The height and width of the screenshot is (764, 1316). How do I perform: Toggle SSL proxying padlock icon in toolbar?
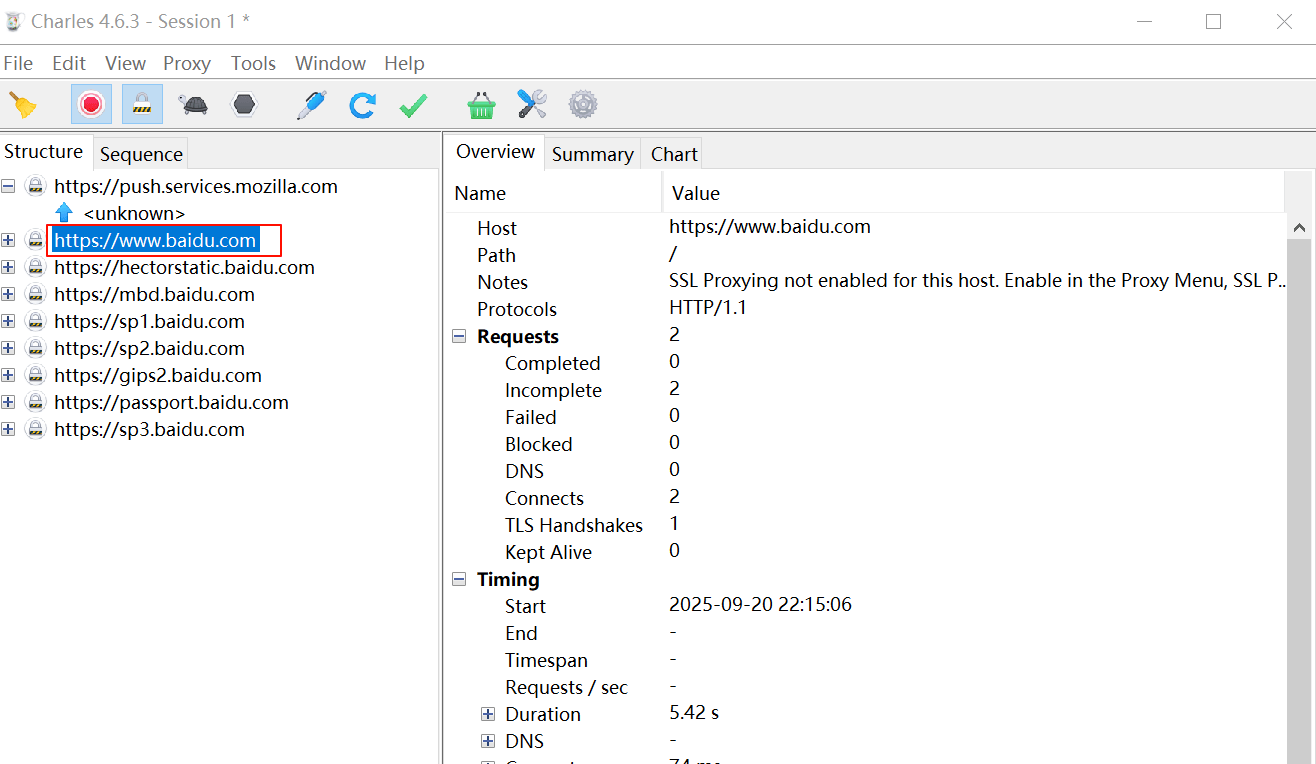pyautogui.click(x=143, y=105)
